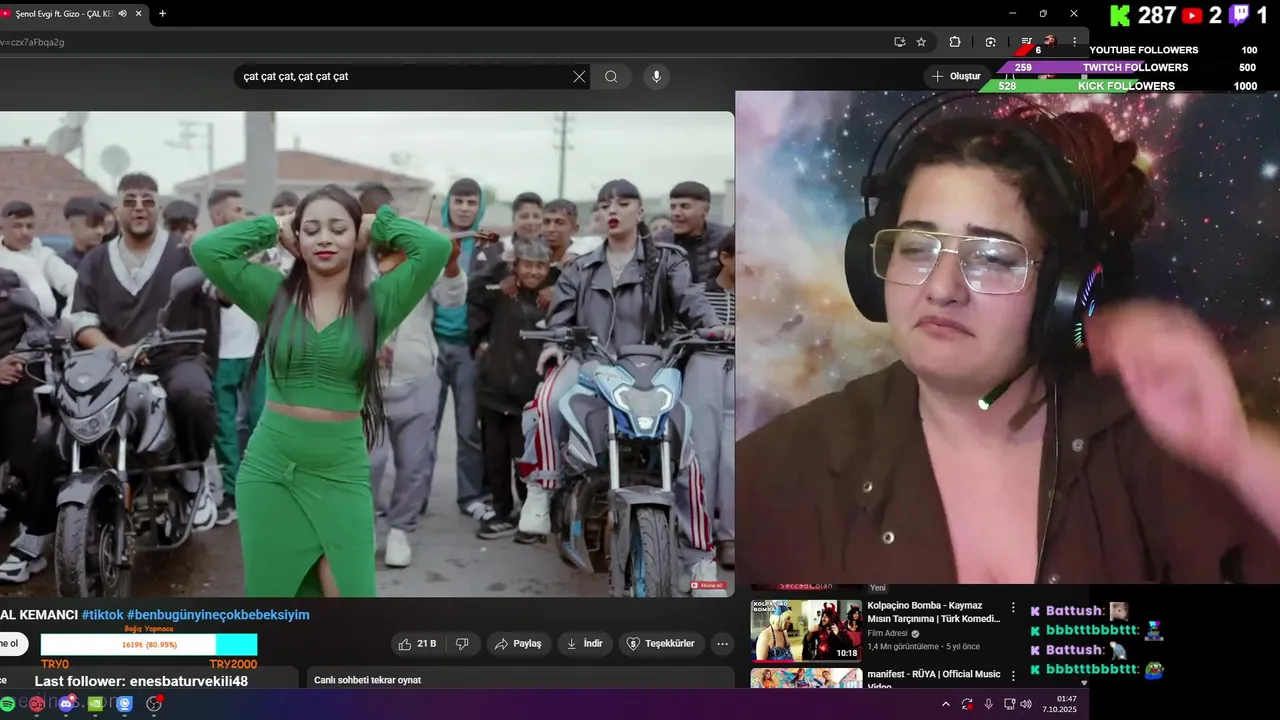The height and width of the screenshot is (720, 1280).
Task: Like the video with the thumbs-up button
Action: tap(418, 644)
